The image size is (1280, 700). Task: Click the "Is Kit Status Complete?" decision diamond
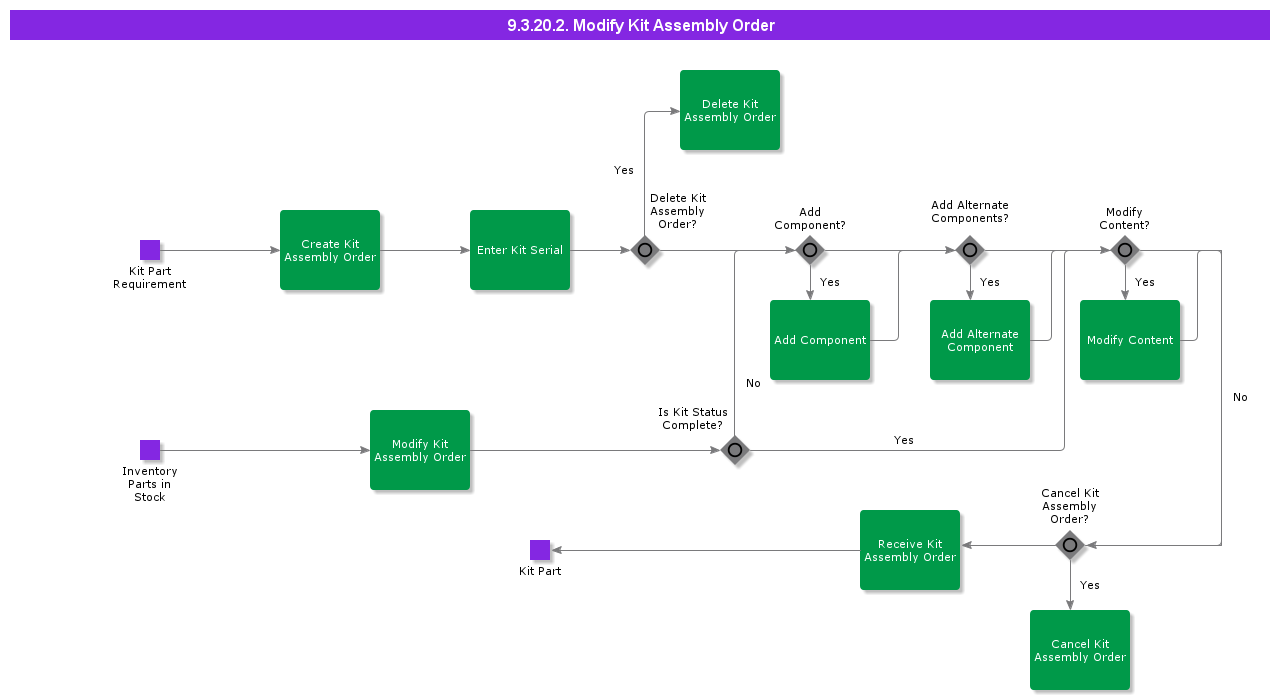(735, 450)
